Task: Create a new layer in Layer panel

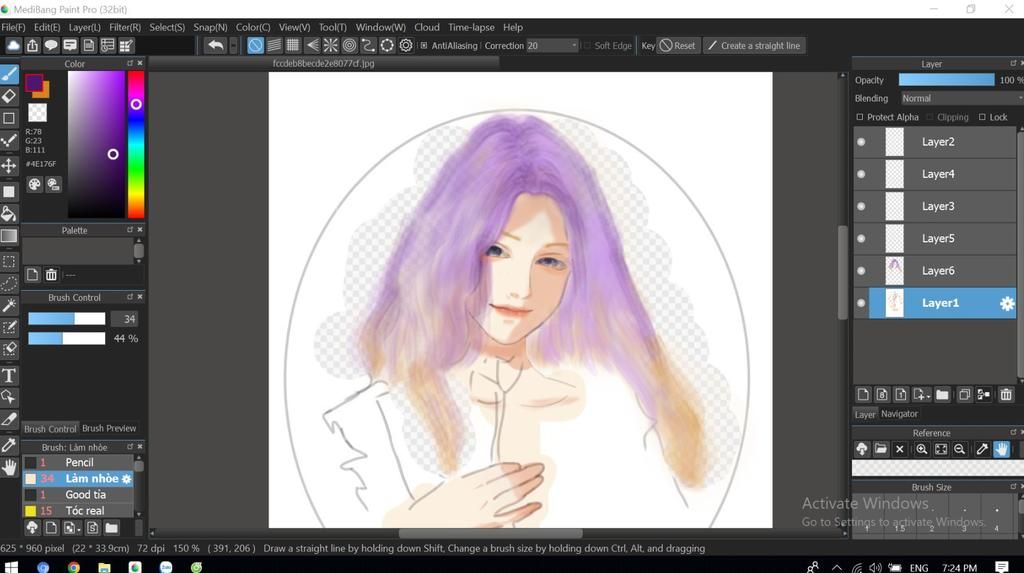Action: click(863, 395)
